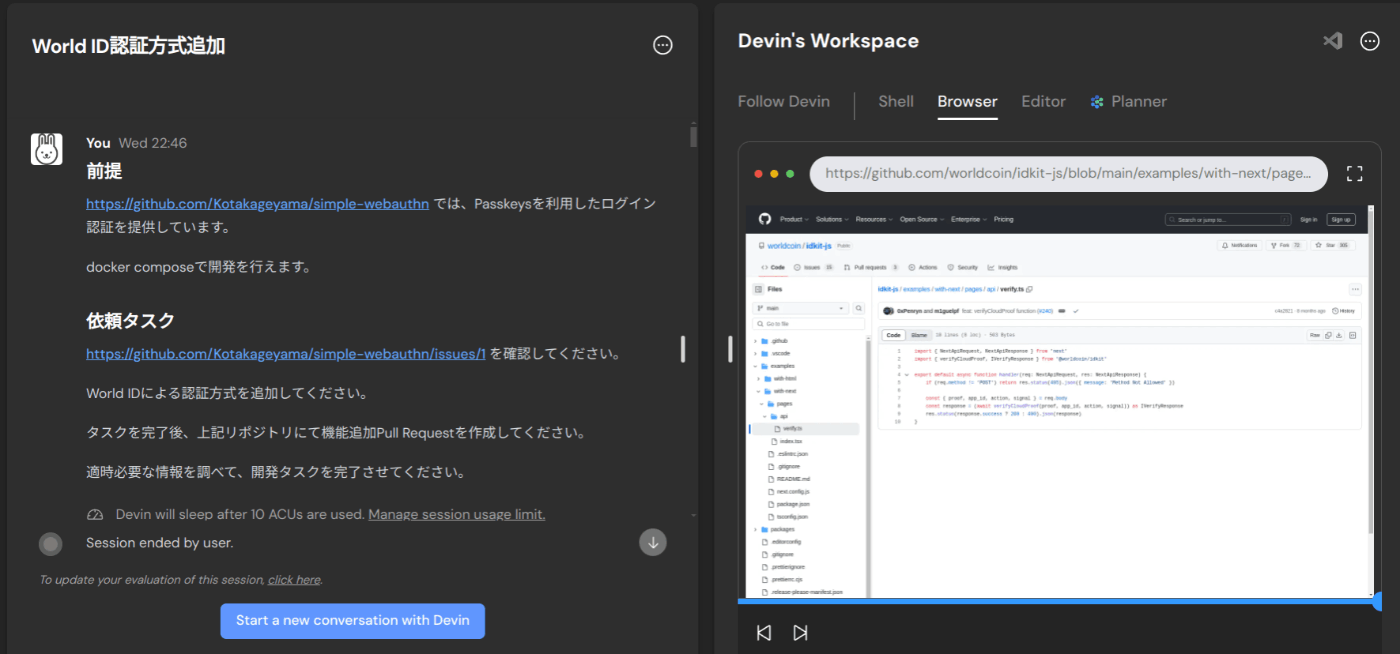Open README.md in file tree
This screenshot has width=1400, height=654.
(793, 479)
